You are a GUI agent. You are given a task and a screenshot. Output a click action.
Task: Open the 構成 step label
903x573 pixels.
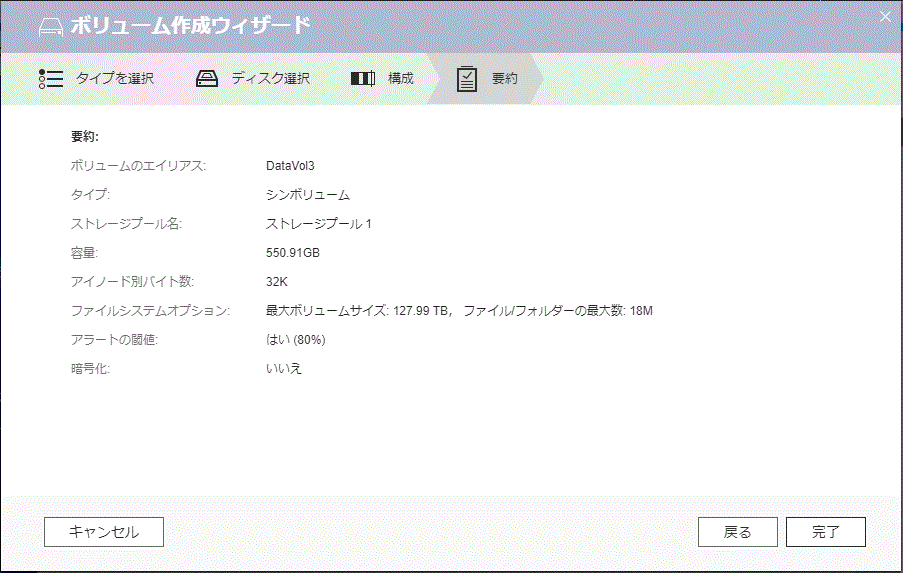click(400, 78)
